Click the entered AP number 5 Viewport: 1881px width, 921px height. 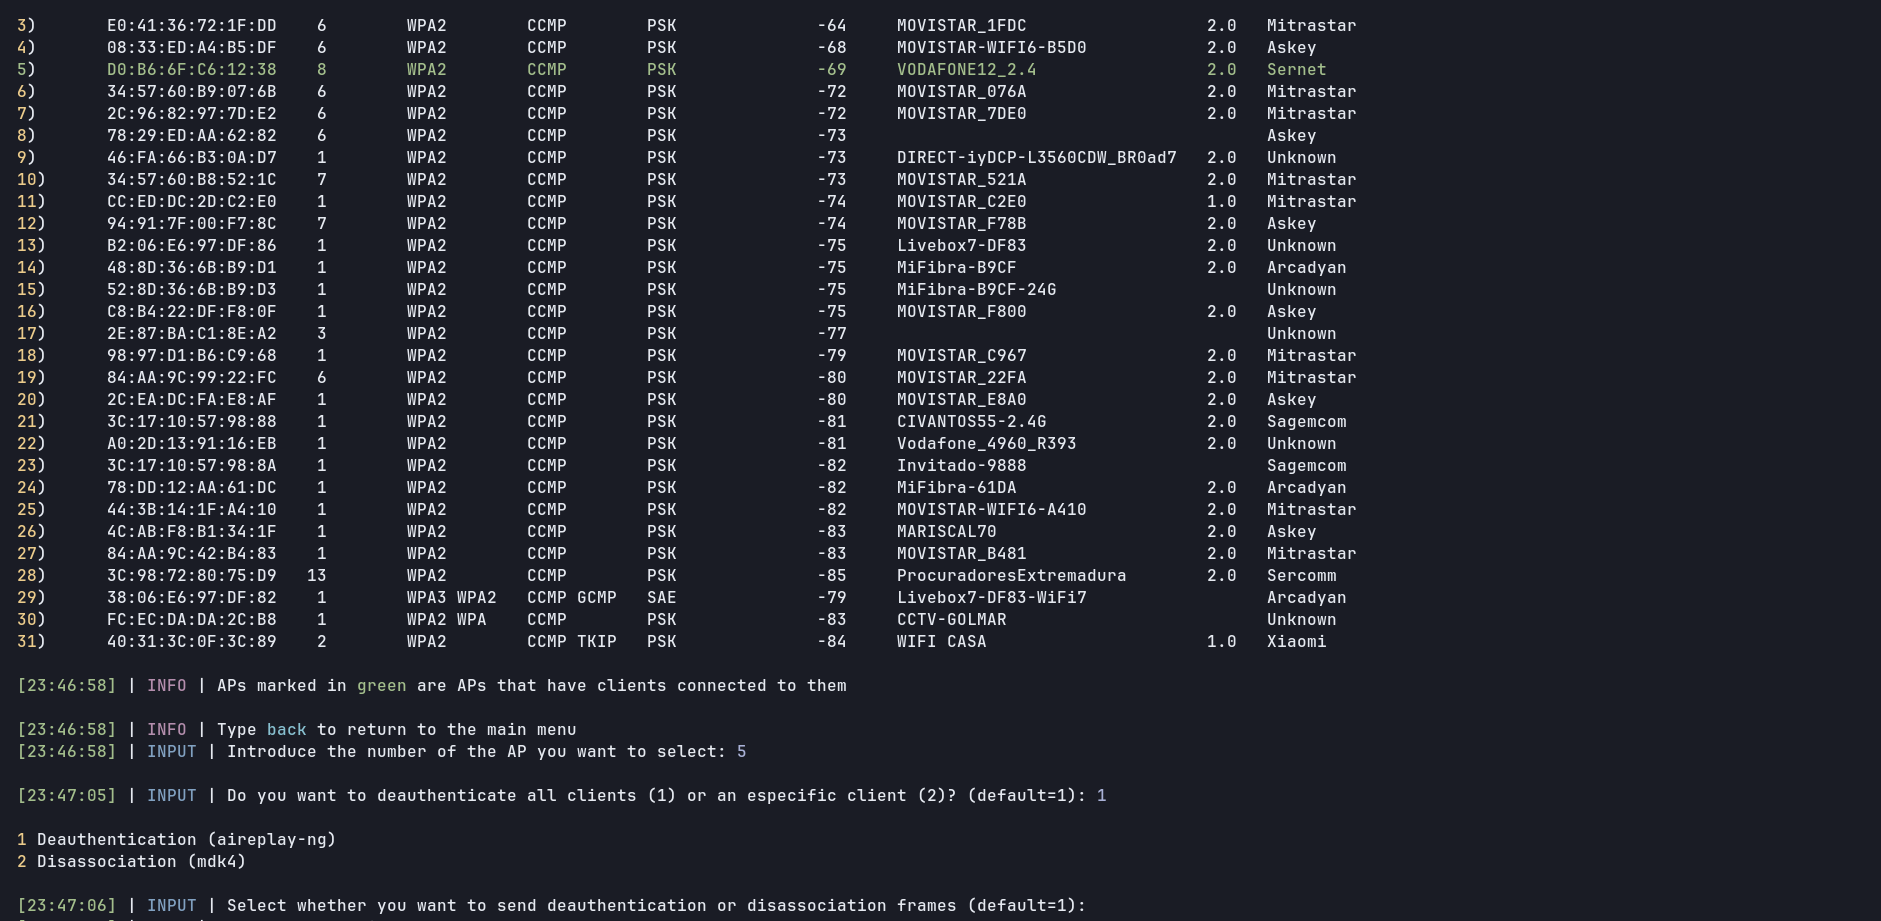coord(741,752)
